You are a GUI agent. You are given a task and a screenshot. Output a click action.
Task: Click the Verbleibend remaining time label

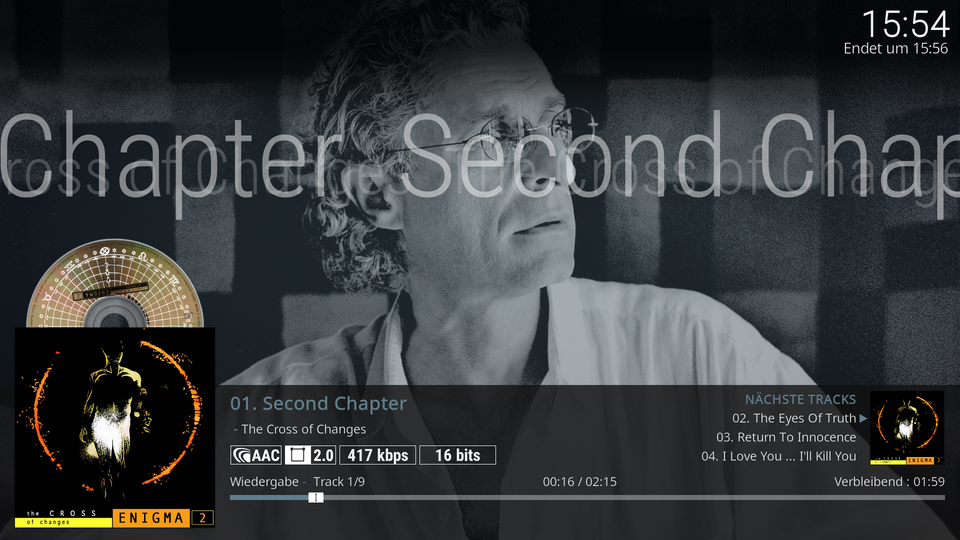coord(889,482)
